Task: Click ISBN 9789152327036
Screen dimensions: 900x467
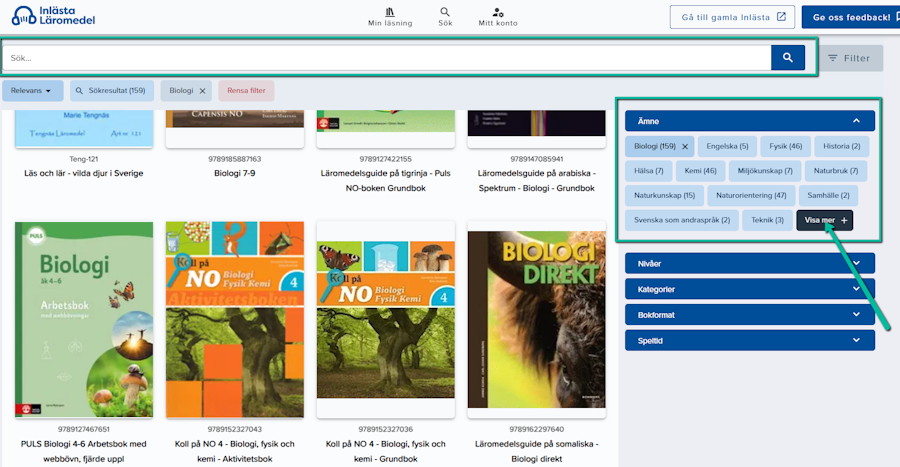Action: pyautogui.click(x=386, y=429)
